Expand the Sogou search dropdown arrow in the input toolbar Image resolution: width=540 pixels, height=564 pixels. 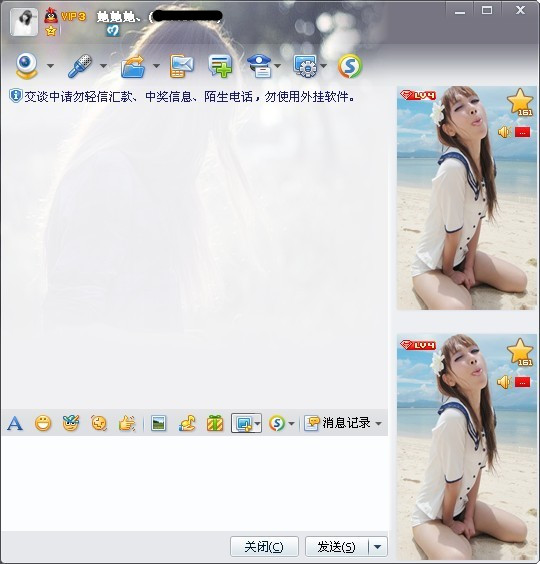tap(291, 423)
